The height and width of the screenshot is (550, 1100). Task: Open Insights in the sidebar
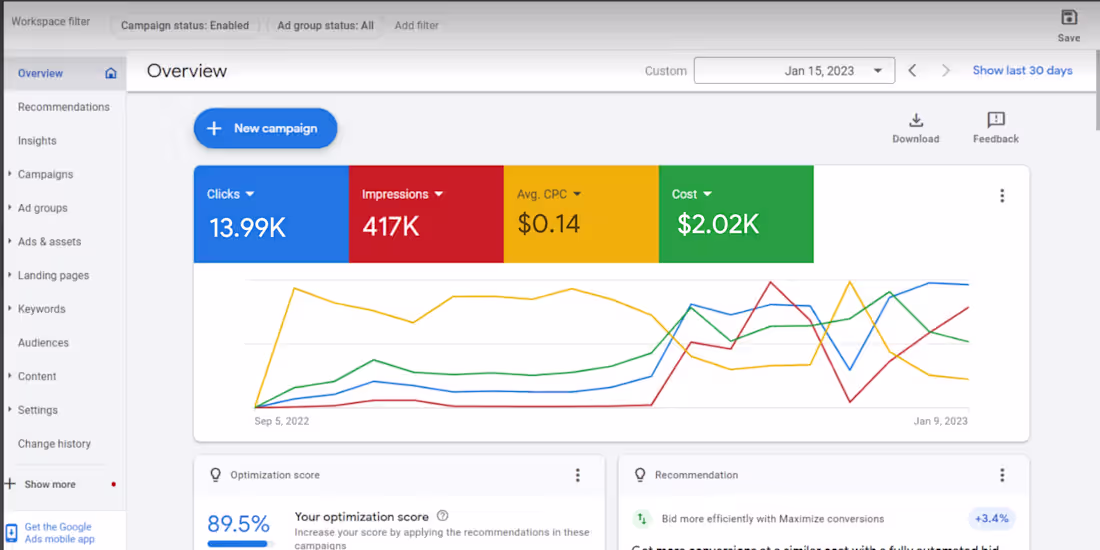[x=37, y=140]
